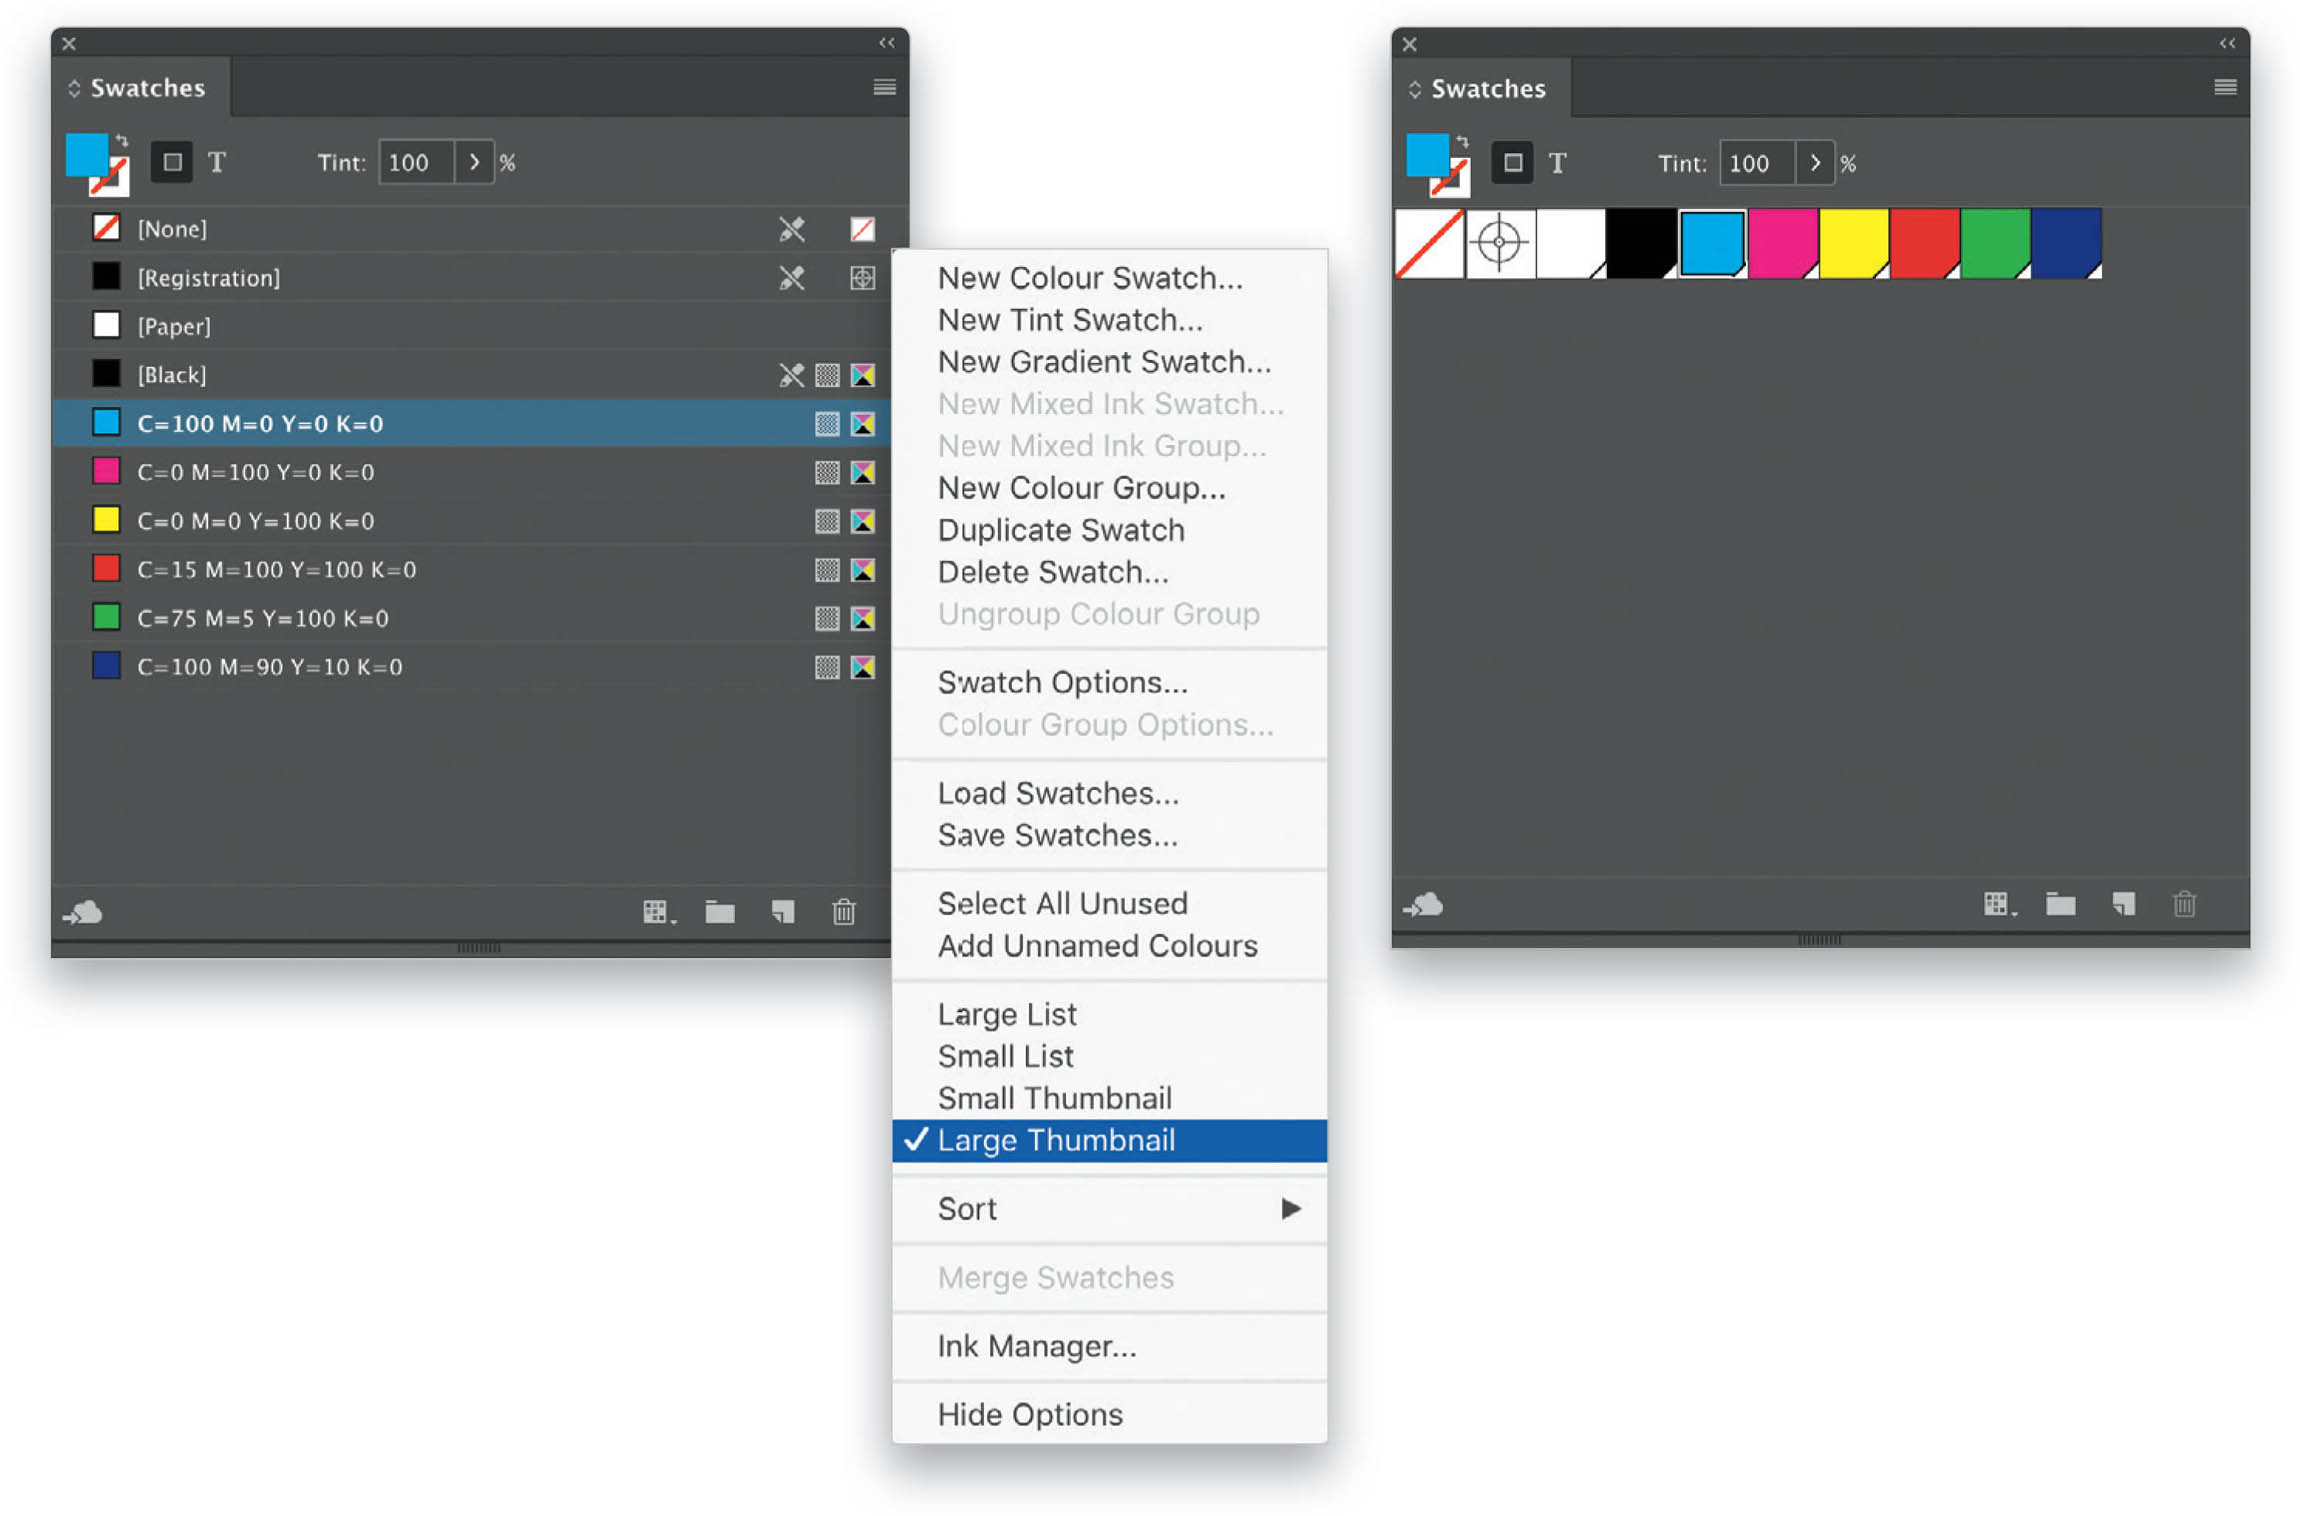Toggle formatting affects text in left panel
2300x1516 pixels.
click(x=217, y=162)
